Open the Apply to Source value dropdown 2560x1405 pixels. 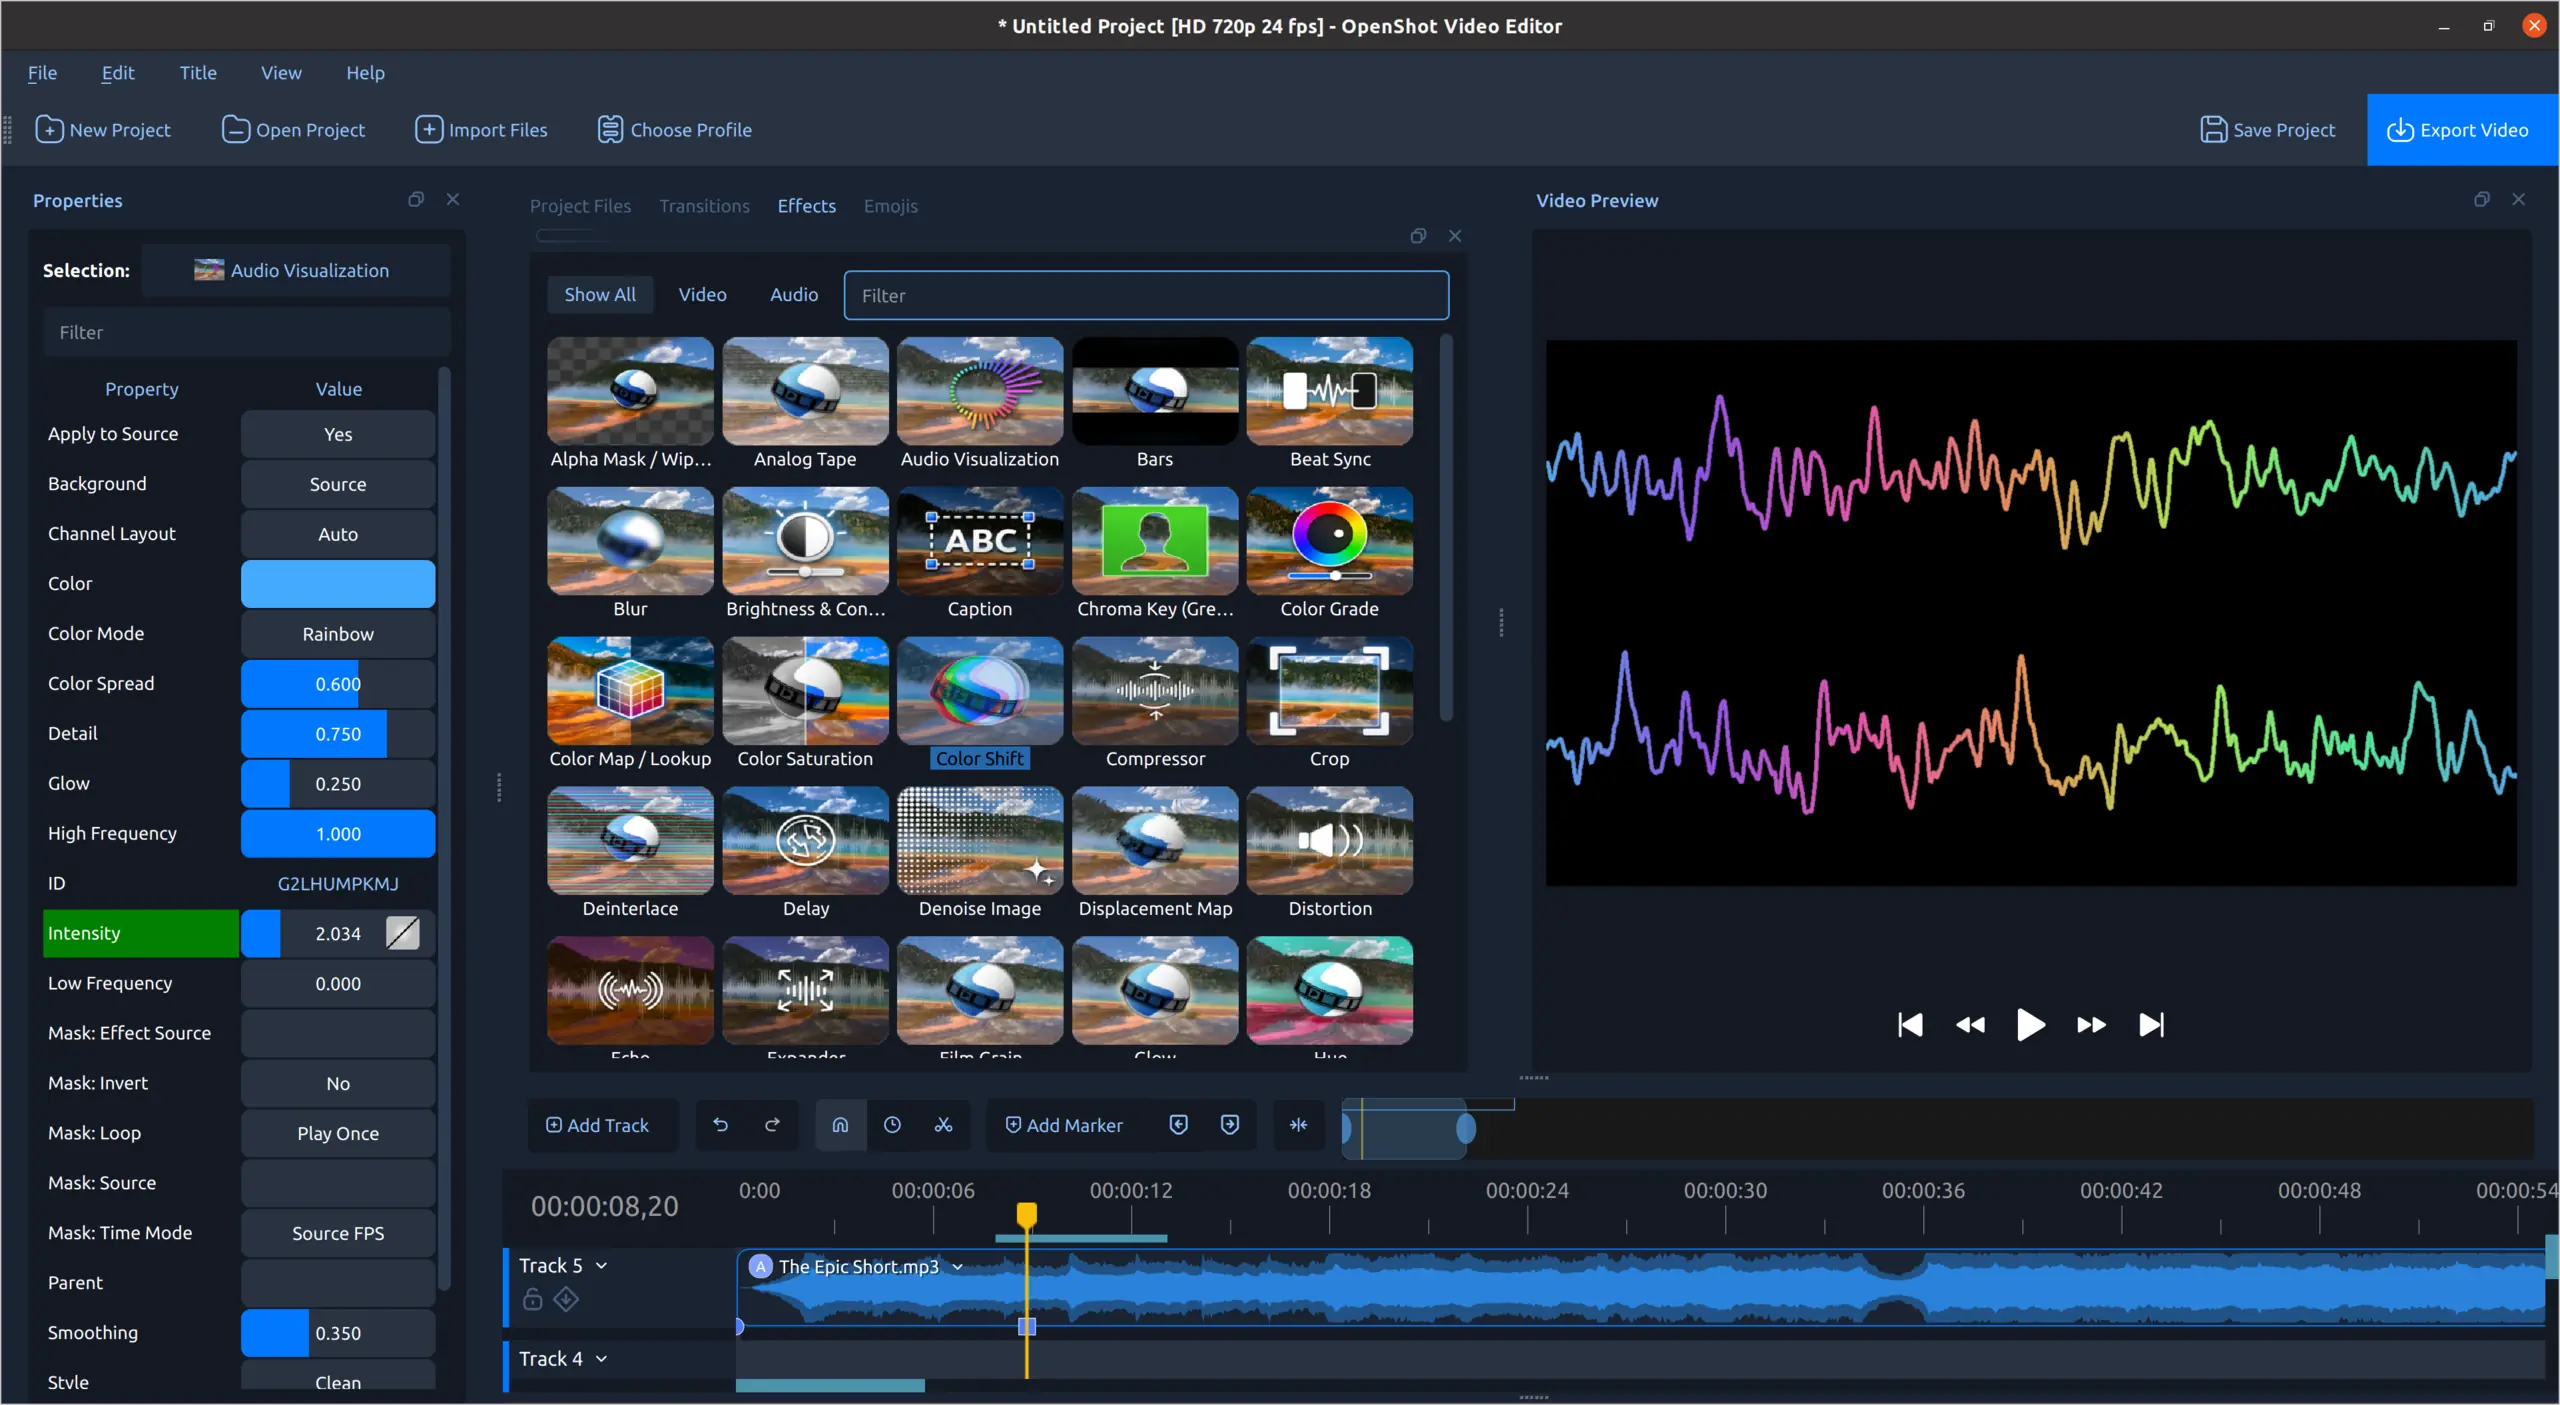(338, 434)
